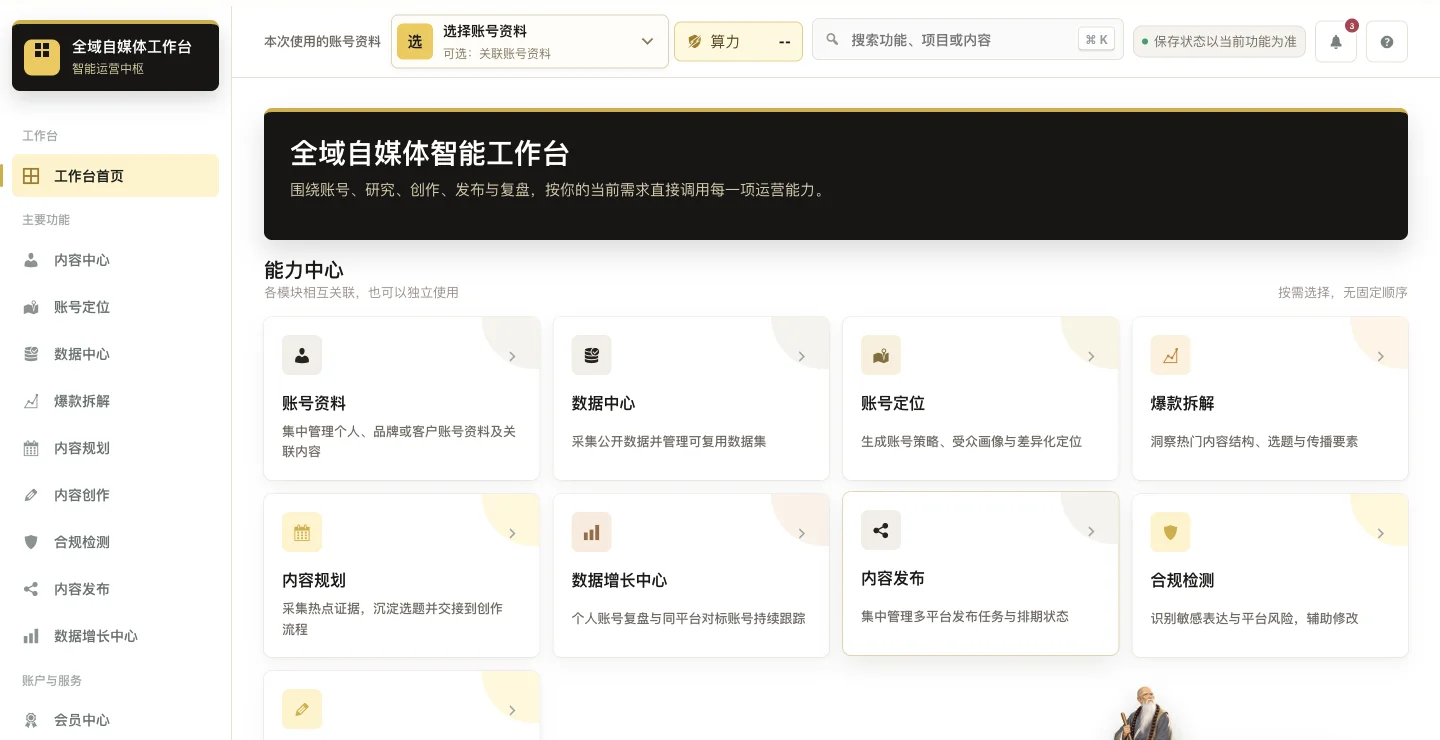This screenshot has width=1440, height=740.
Task: Open the 数据中心 card database icon
Action: pyautogui.click(x=591, y=355)
